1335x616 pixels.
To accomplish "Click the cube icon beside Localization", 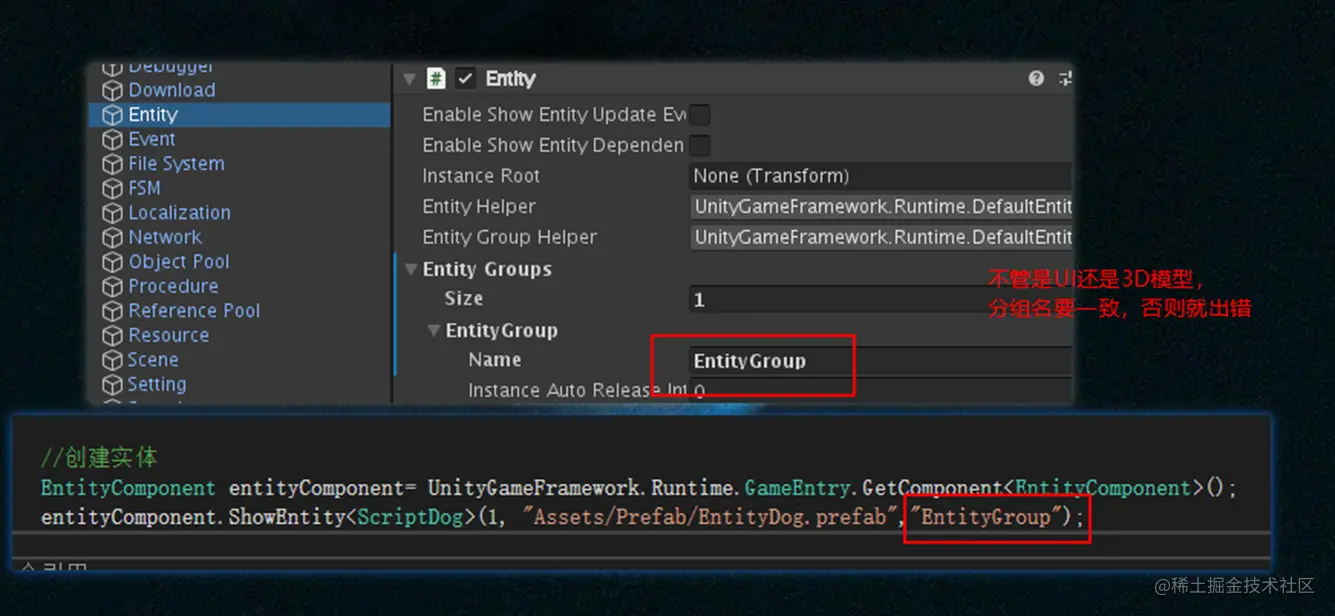I will coord(113,213).
